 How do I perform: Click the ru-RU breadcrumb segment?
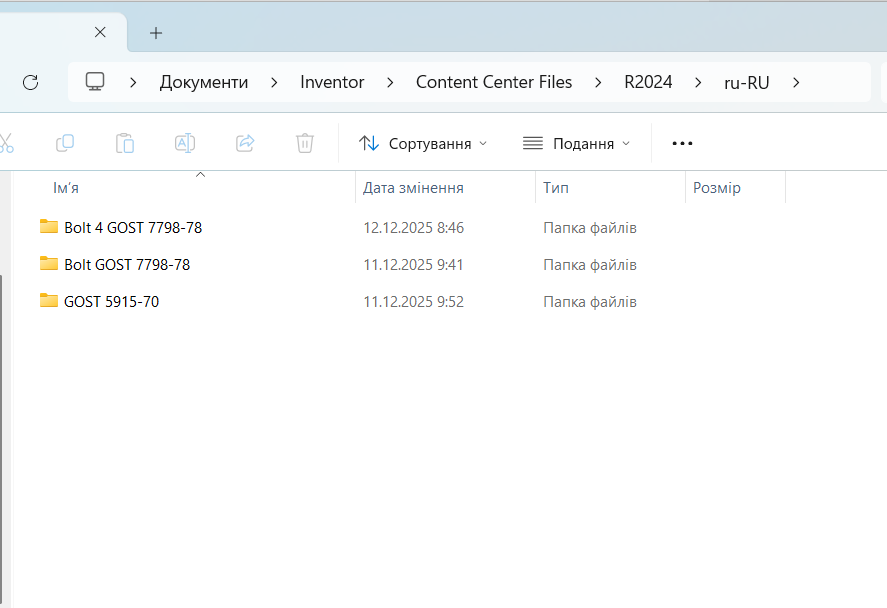pyautogui.click(x=747, y=83)
